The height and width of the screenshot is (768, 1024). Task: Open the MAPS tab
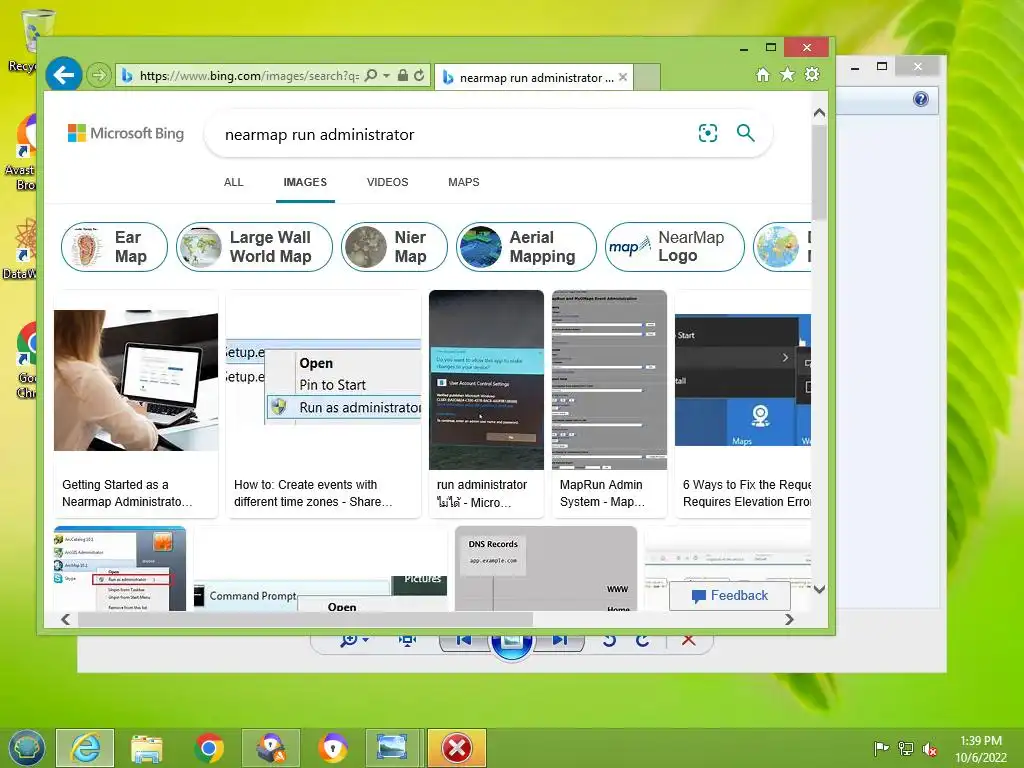[464, 182]
